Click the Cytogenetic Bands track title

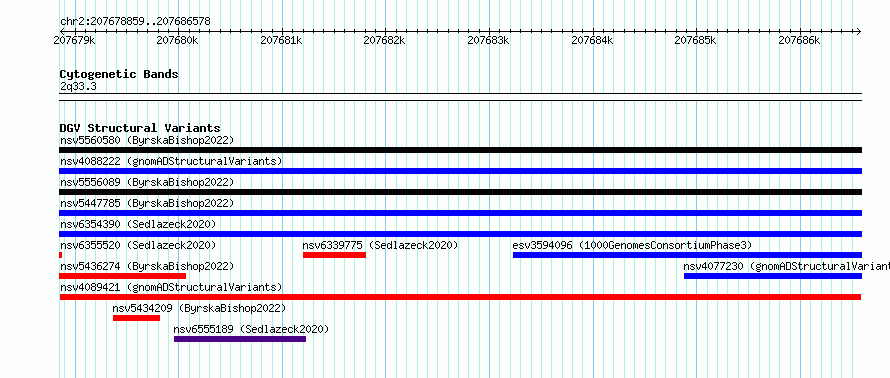coord(119,74)
